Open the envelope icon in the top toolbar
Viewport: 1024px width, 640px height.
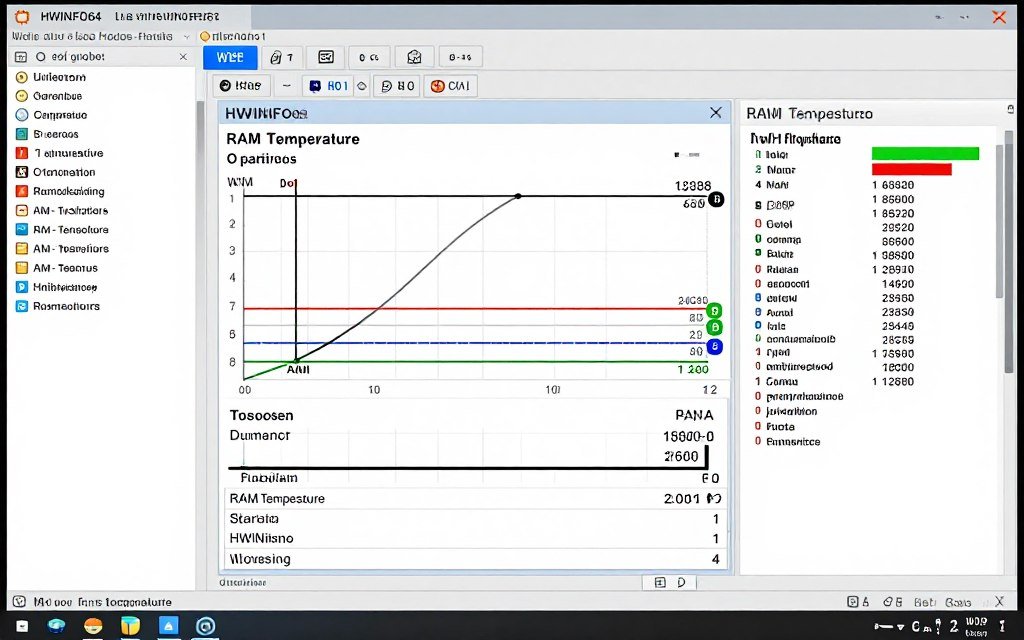(325, 57)
